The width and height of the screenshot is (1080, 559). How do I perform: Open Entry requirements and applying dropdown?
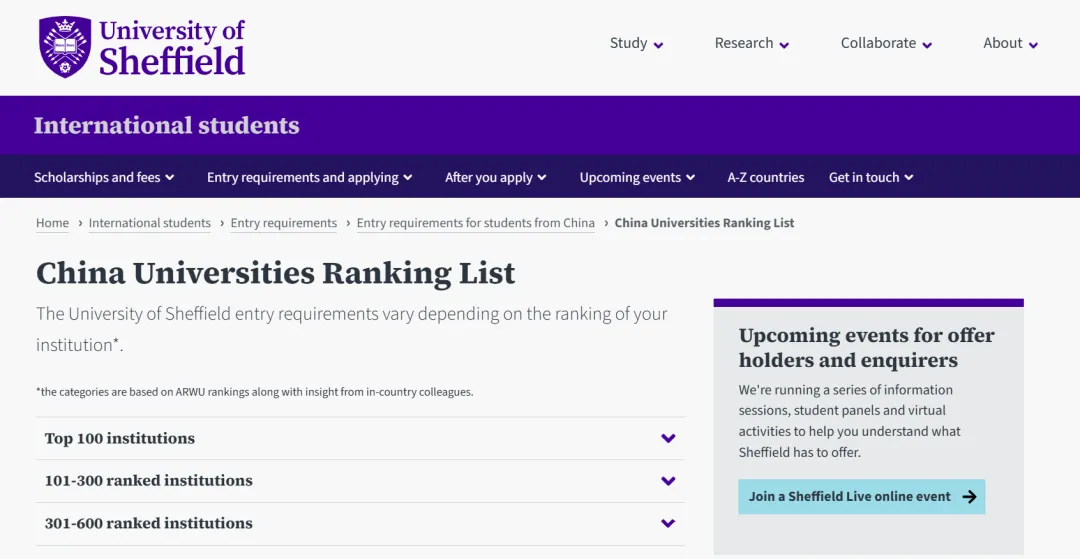[309, 177]
